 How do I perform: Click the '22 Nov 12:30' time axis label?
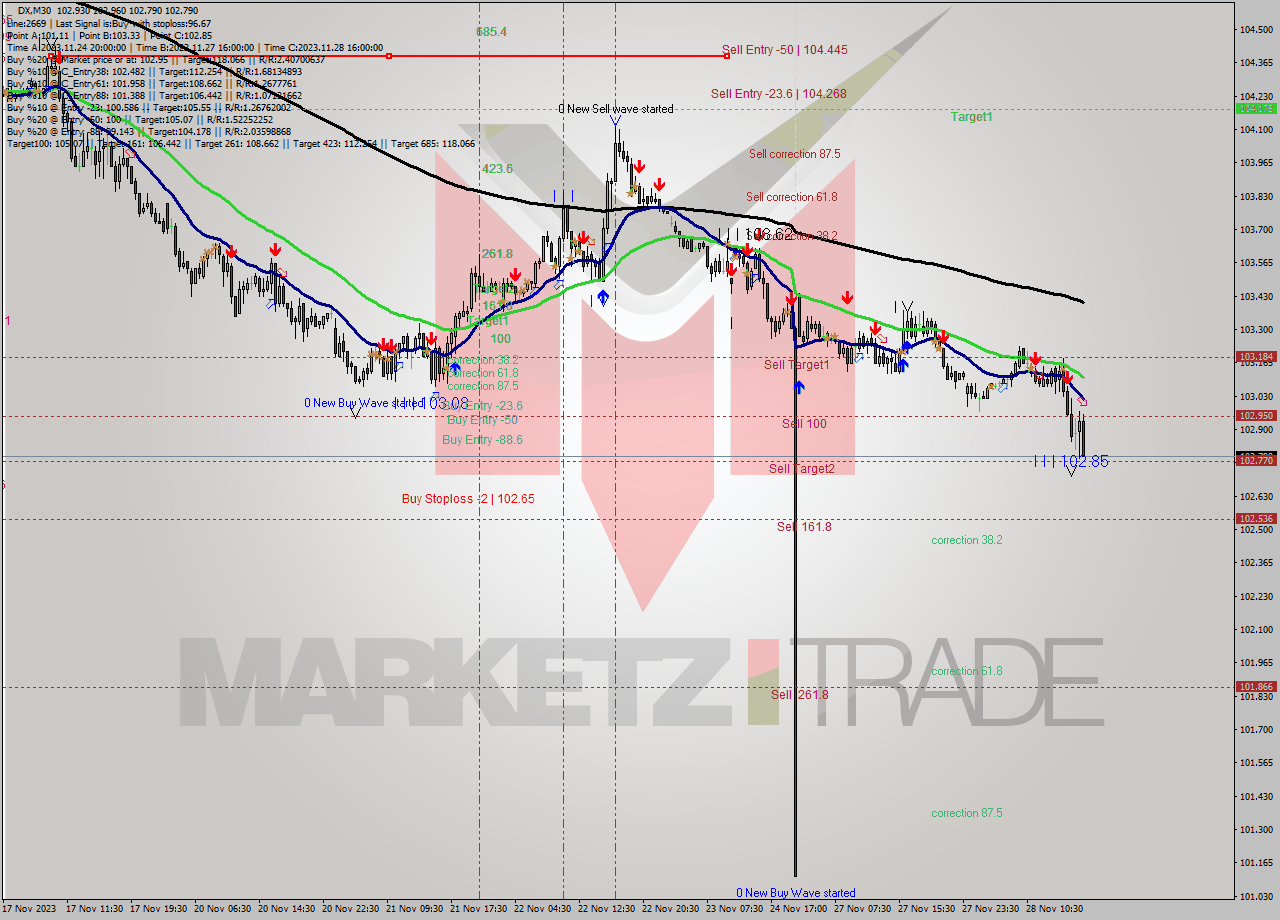(607, 909)
